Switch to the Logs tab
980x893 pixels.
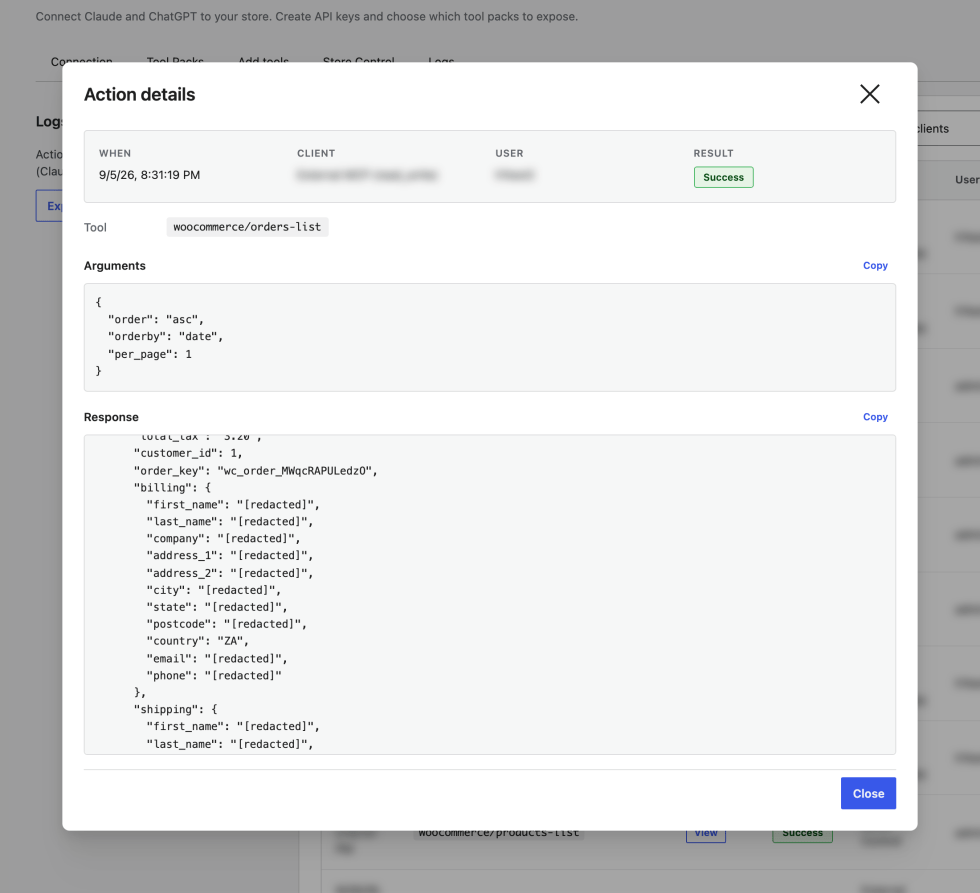(441, 61)
